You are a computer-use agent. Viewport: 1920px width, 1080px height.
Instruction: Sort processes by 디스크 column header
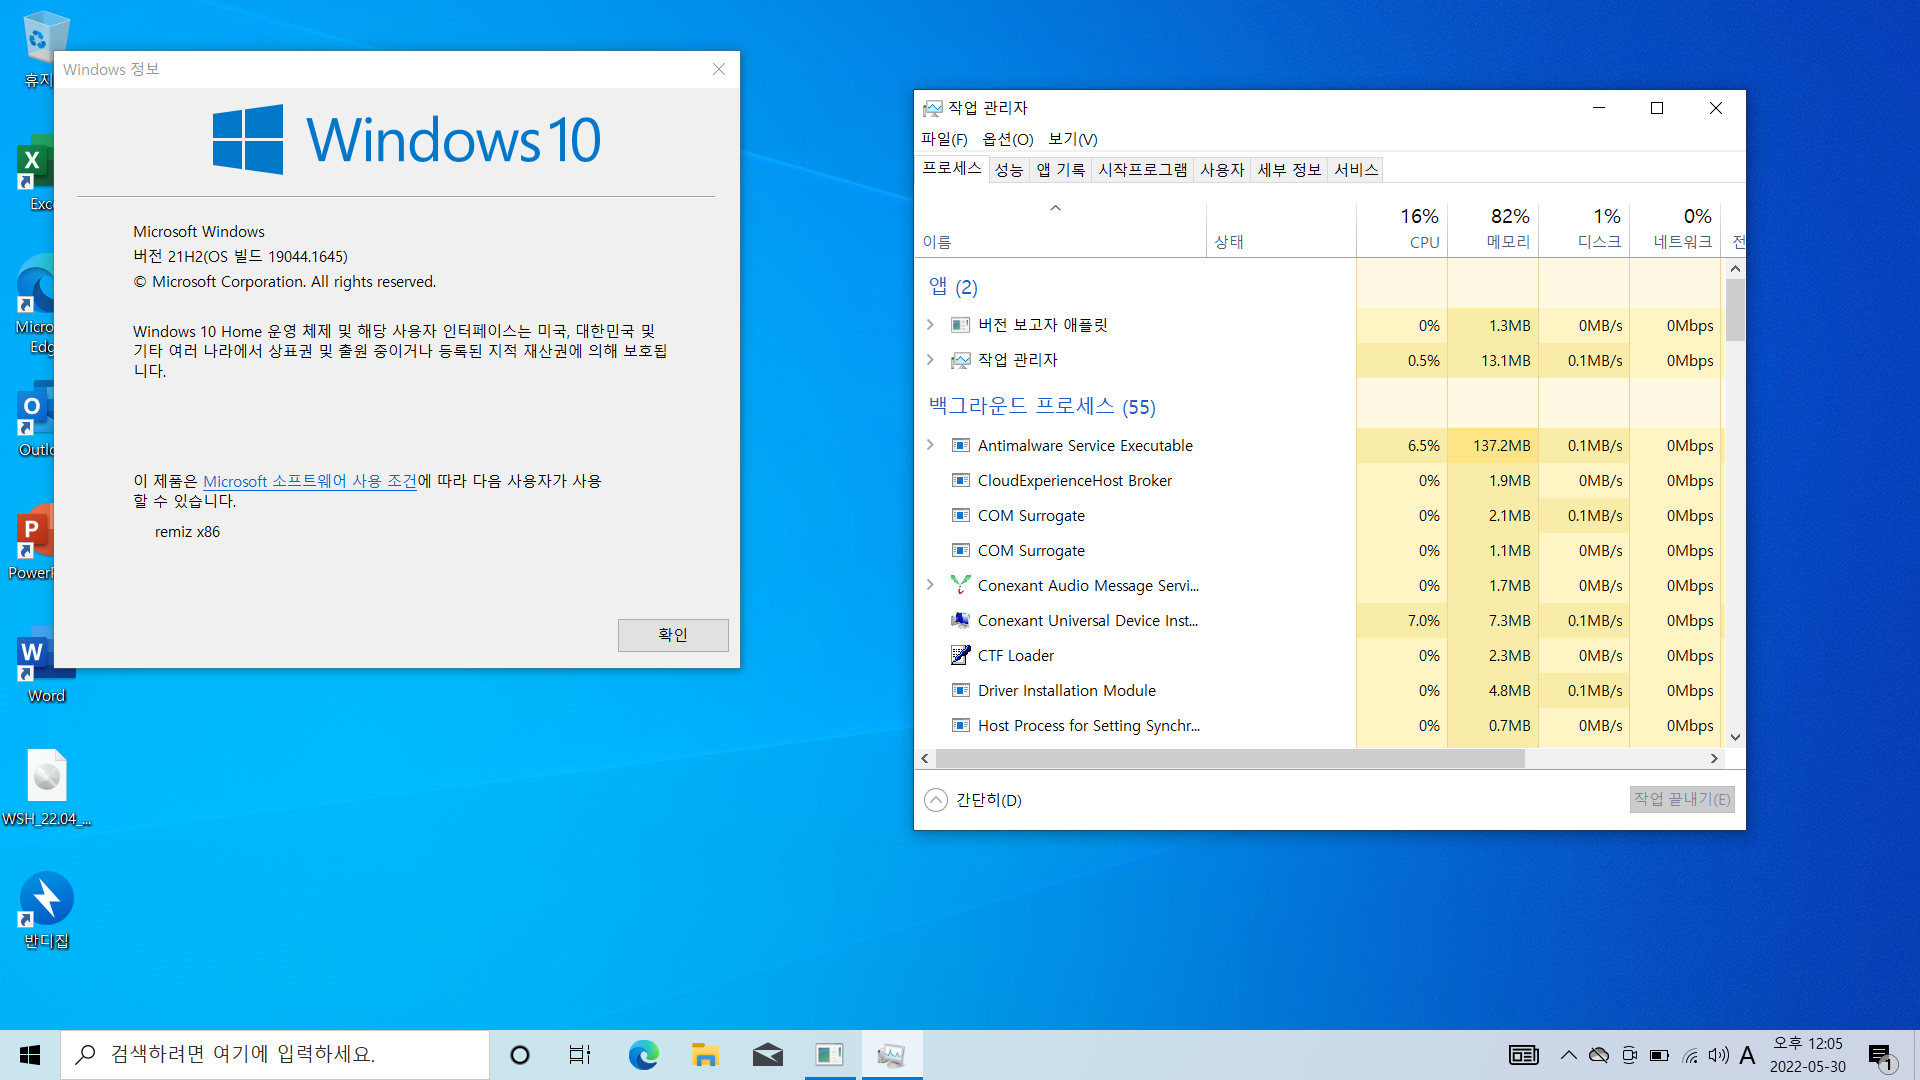[1584, 230]
